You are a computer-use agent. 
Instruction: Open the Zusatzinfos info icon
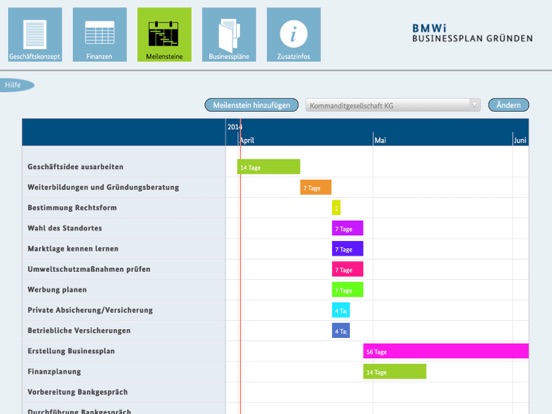294,35
